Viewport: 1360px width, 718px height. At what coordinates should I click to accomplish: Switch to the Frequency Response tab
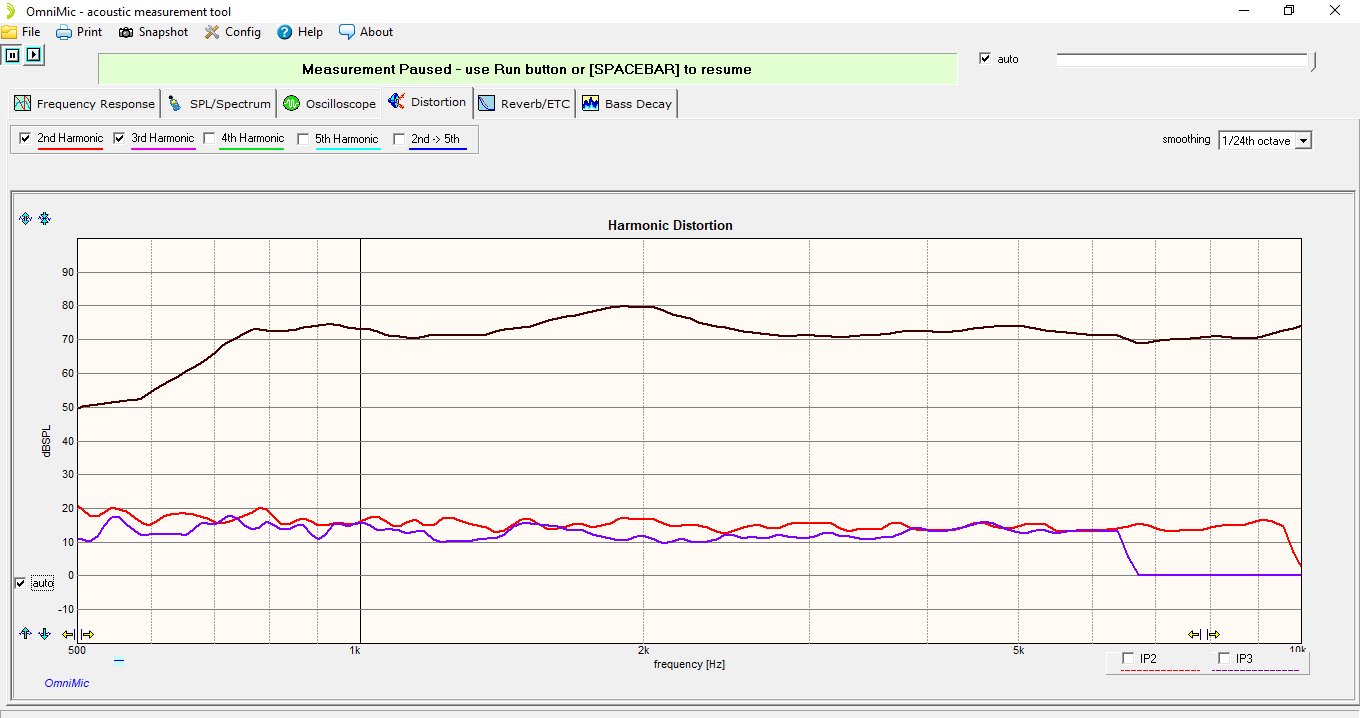point(85,103)
